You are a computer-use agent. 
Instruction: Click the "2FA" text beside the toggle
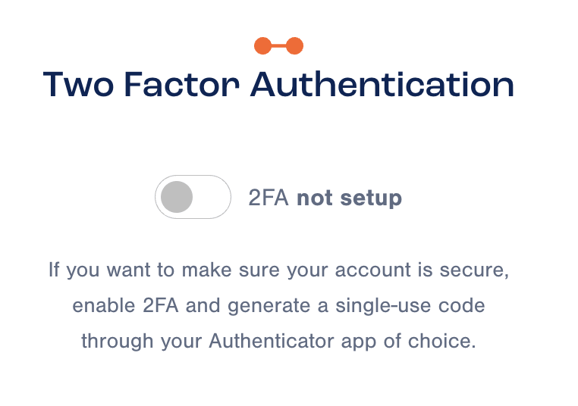[x=268, y=198]
